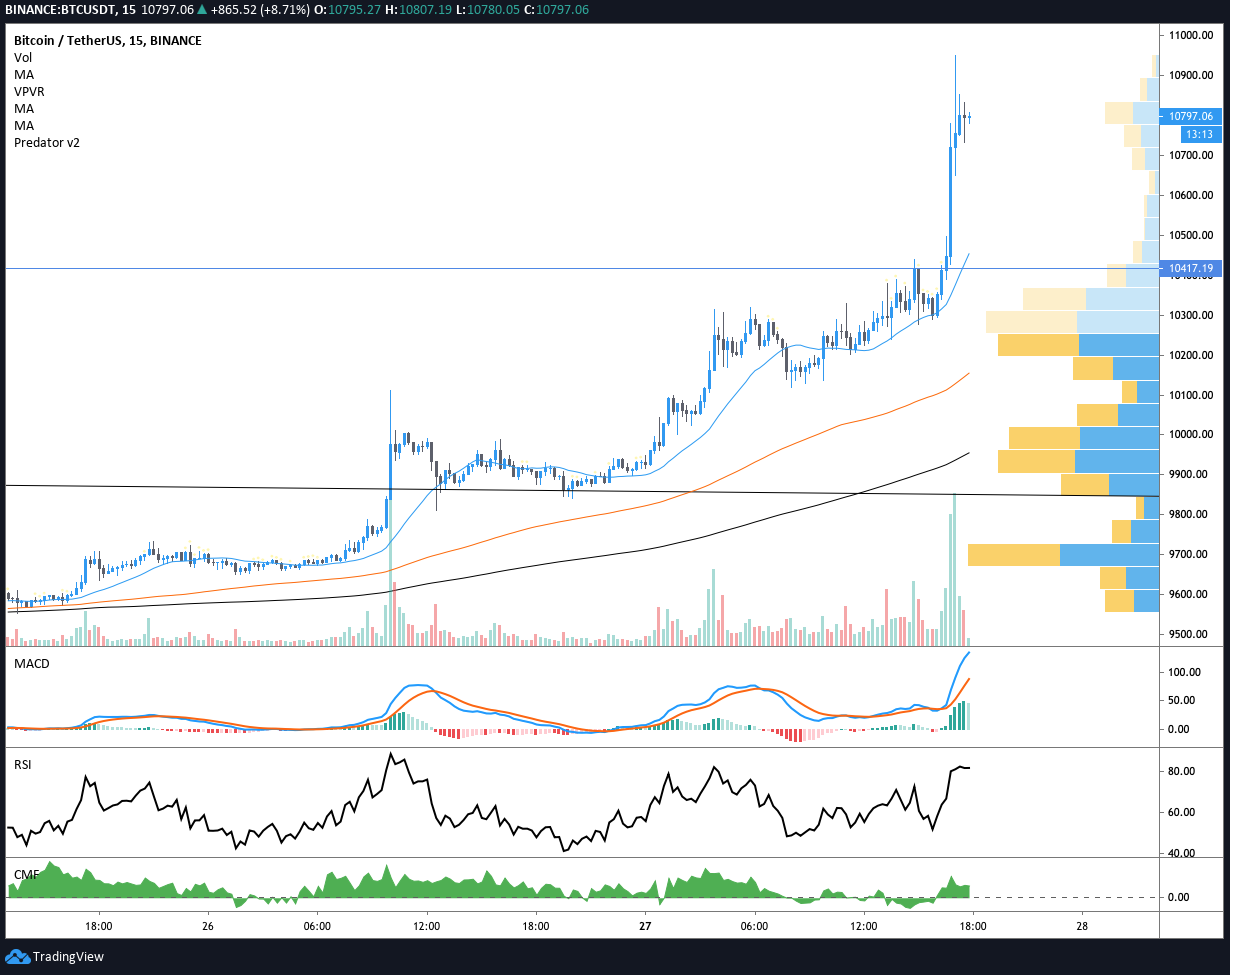This screenshot has height=975, width=1233.
Task: Click the date 28 on time axis
Action: click(x=1082, y=926)
